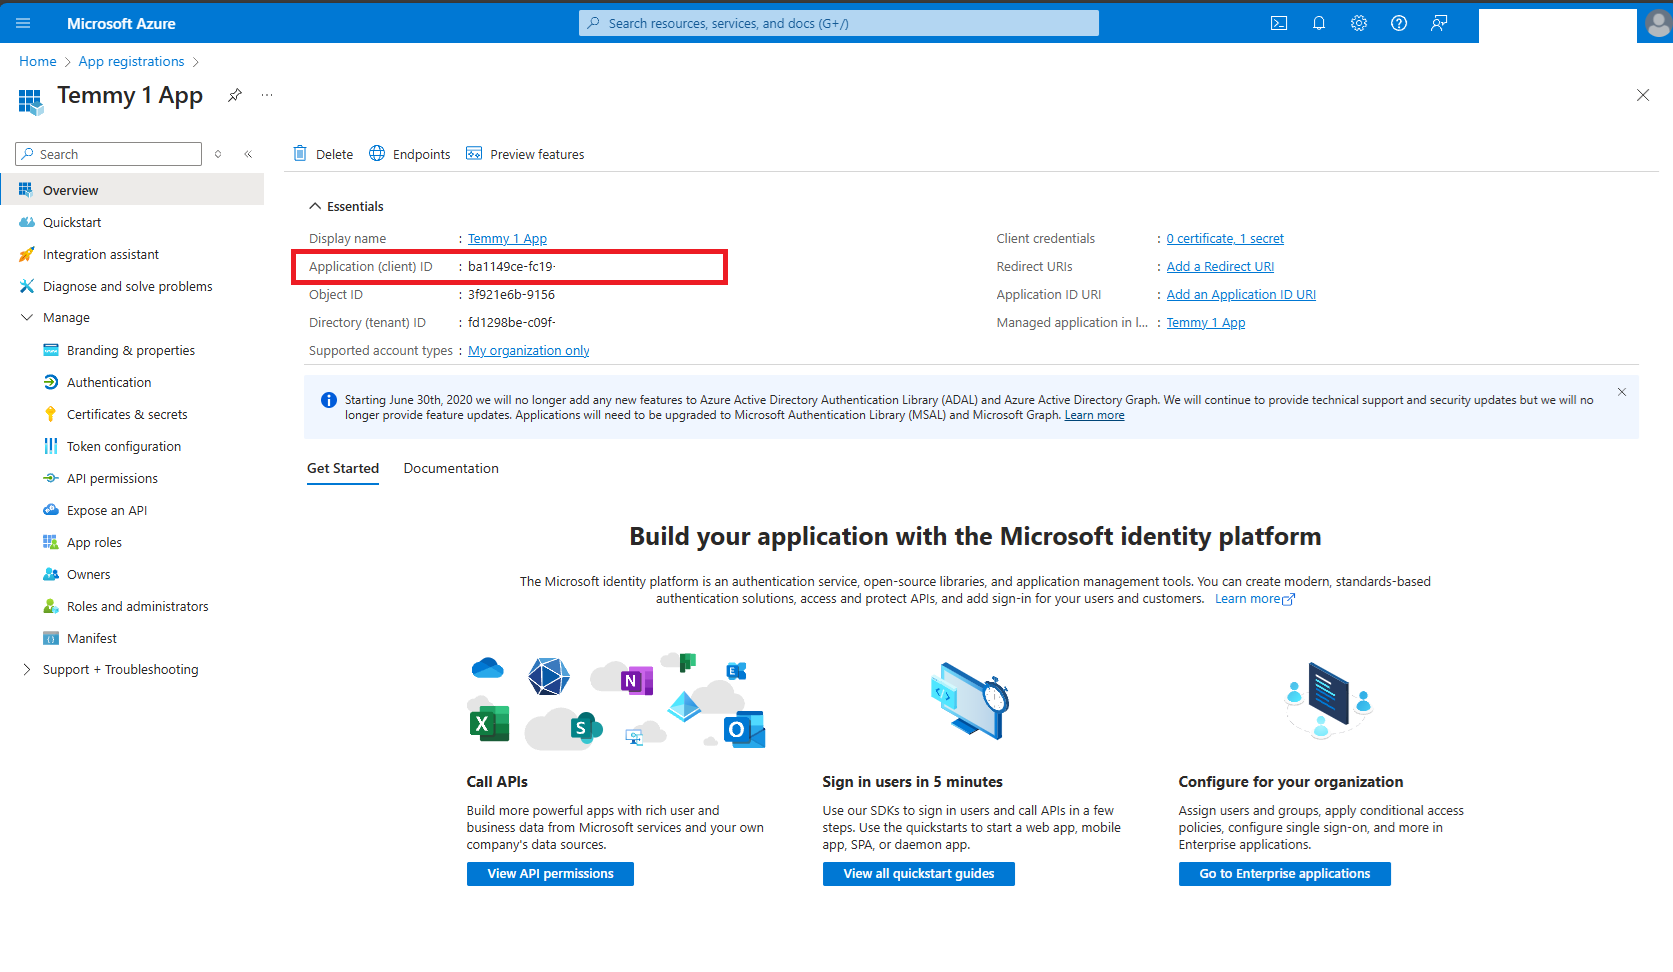
Task: Open Cloud Shell from the top bar
Action: point(1279,23)
